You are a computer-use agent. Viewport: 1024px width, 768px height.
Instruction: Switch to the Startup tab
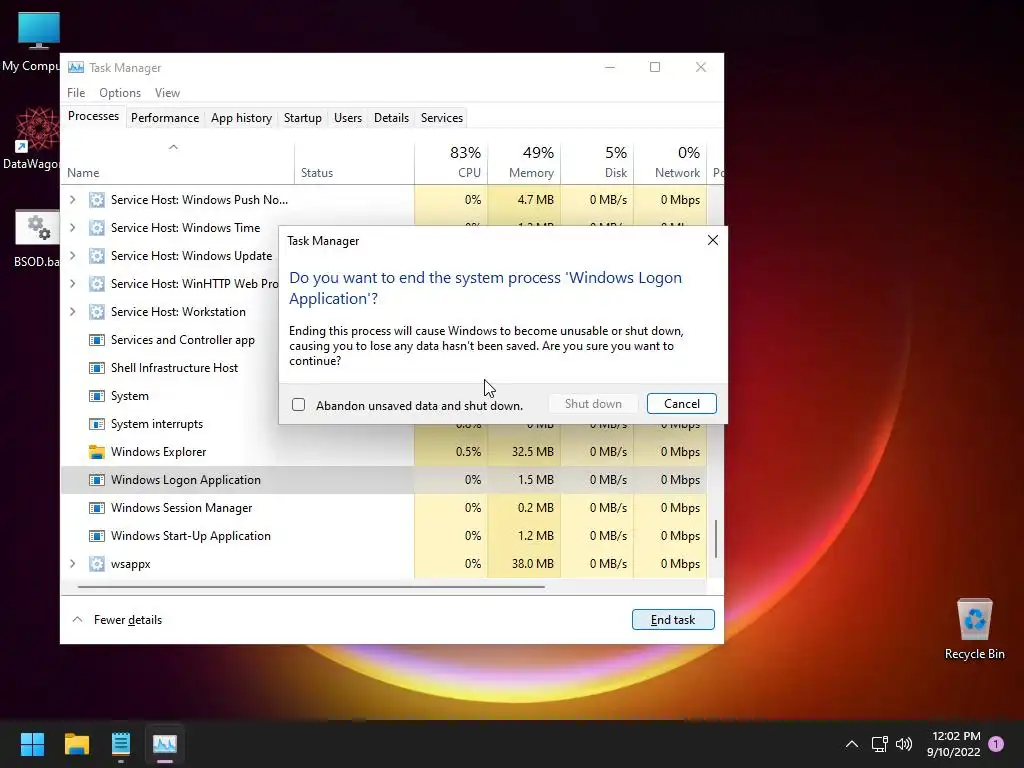click(302, 118)
